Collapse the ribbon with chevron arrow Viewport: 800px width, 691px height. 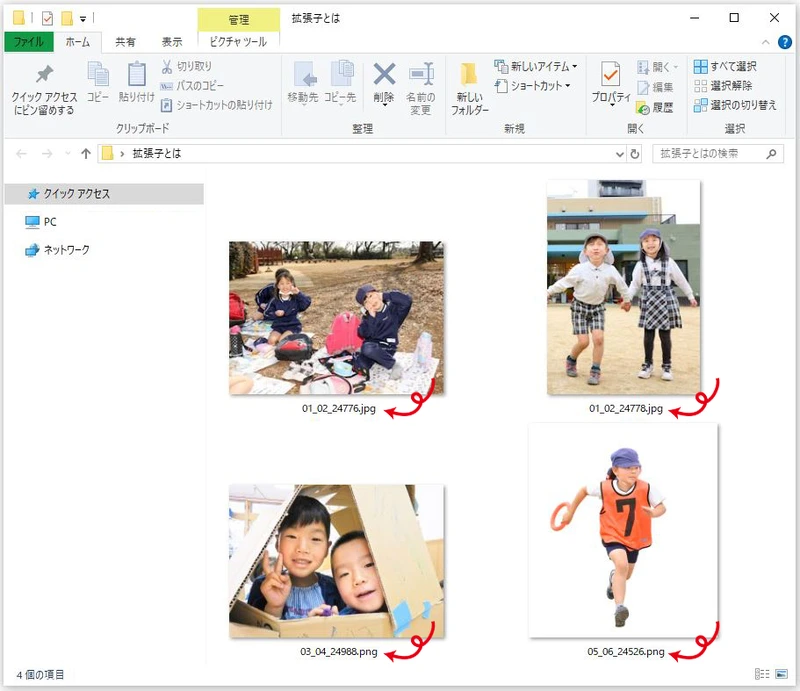point(767,42)
